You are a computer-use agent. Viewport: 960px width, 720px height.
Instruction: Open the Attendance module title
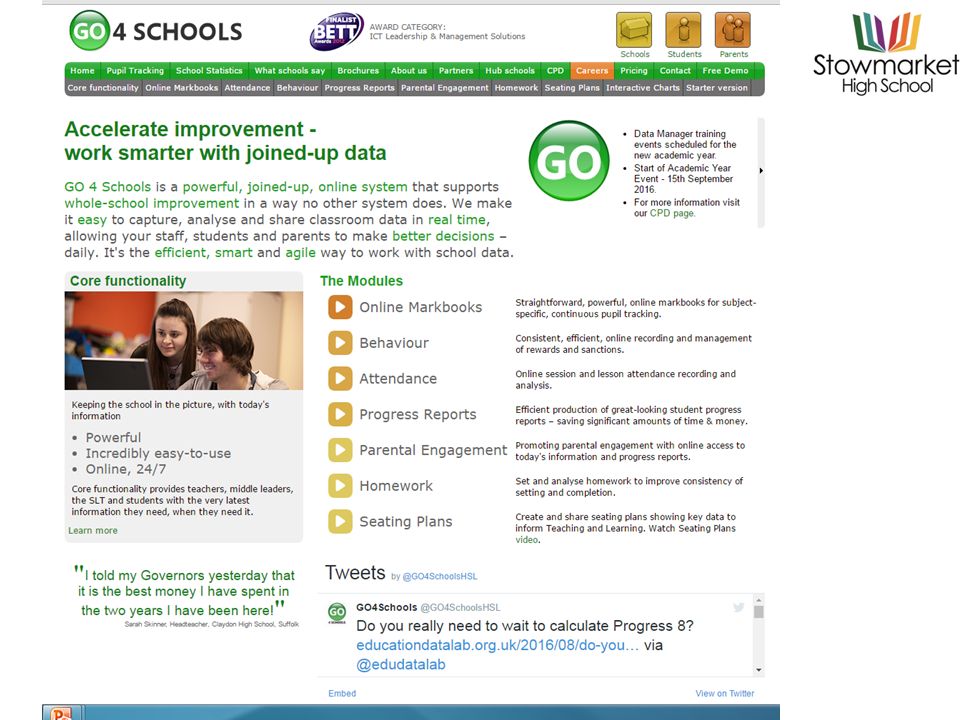(398, 378)
